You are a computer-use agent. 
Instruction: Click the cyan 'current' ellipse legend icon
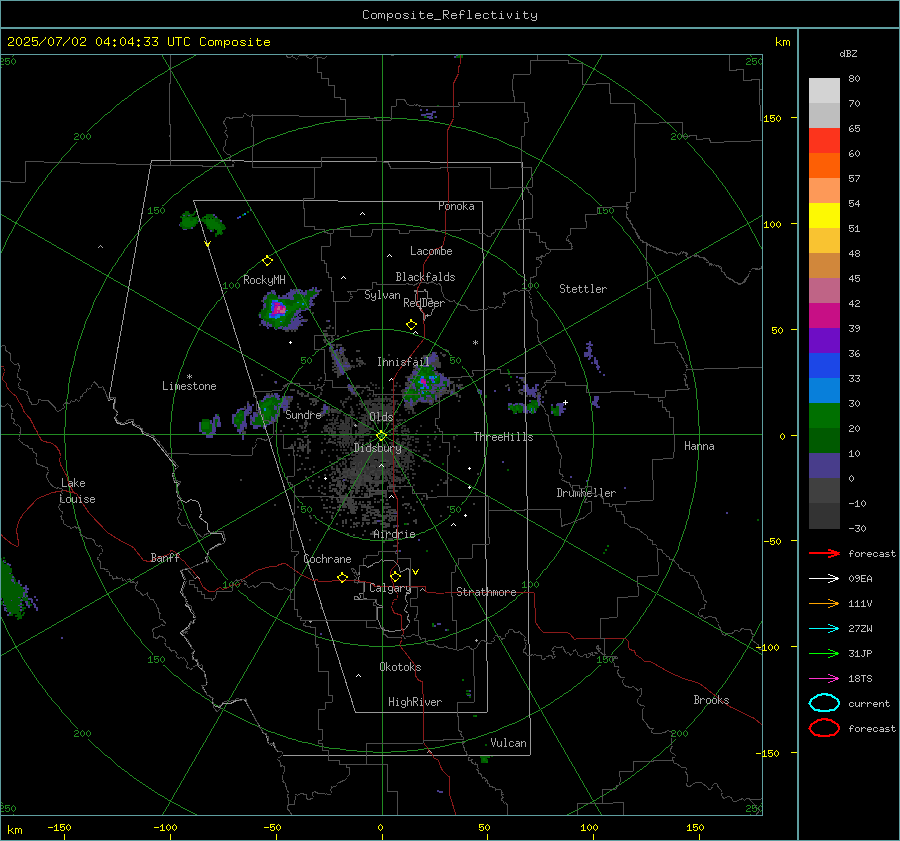click(x=824, y=703)
